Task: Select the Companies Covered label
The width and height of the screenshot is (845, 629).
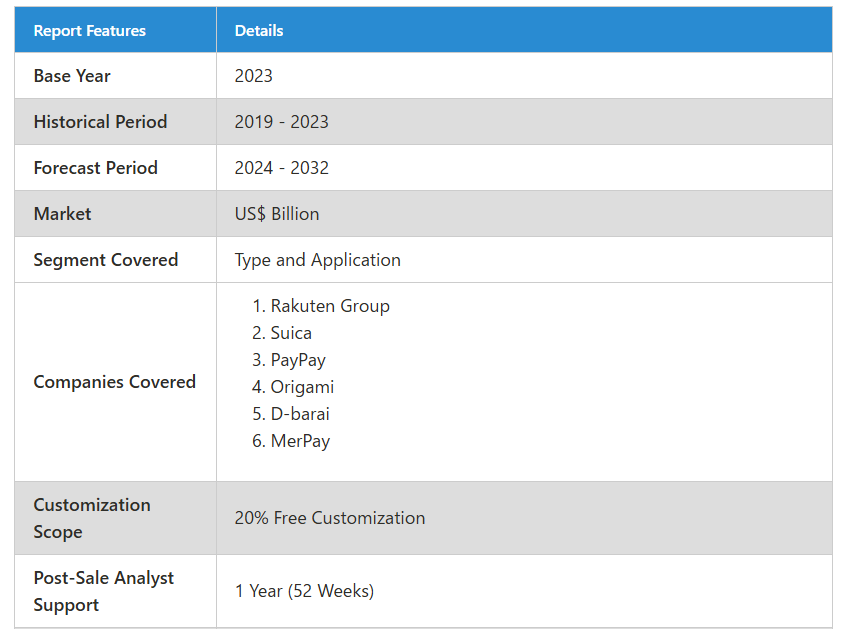Action: coord(114,382)
